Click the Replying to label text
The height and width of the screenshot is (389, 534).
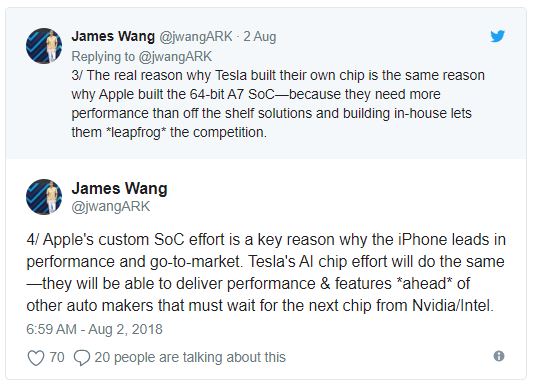103,57
